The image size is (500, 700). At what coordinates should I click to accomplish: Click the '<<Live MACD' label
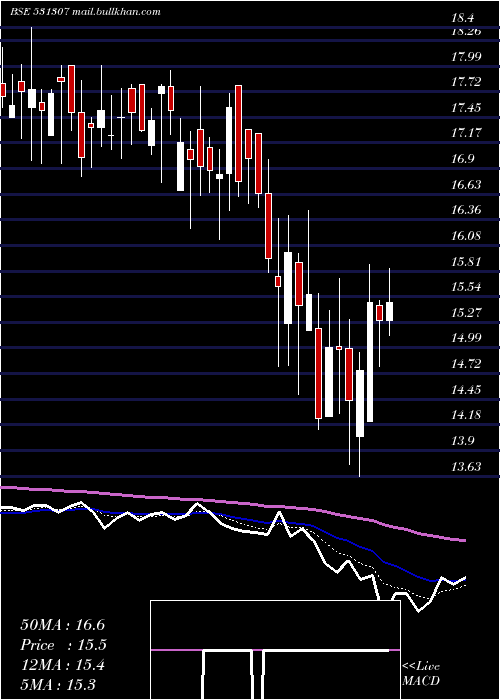pos(421,674)
